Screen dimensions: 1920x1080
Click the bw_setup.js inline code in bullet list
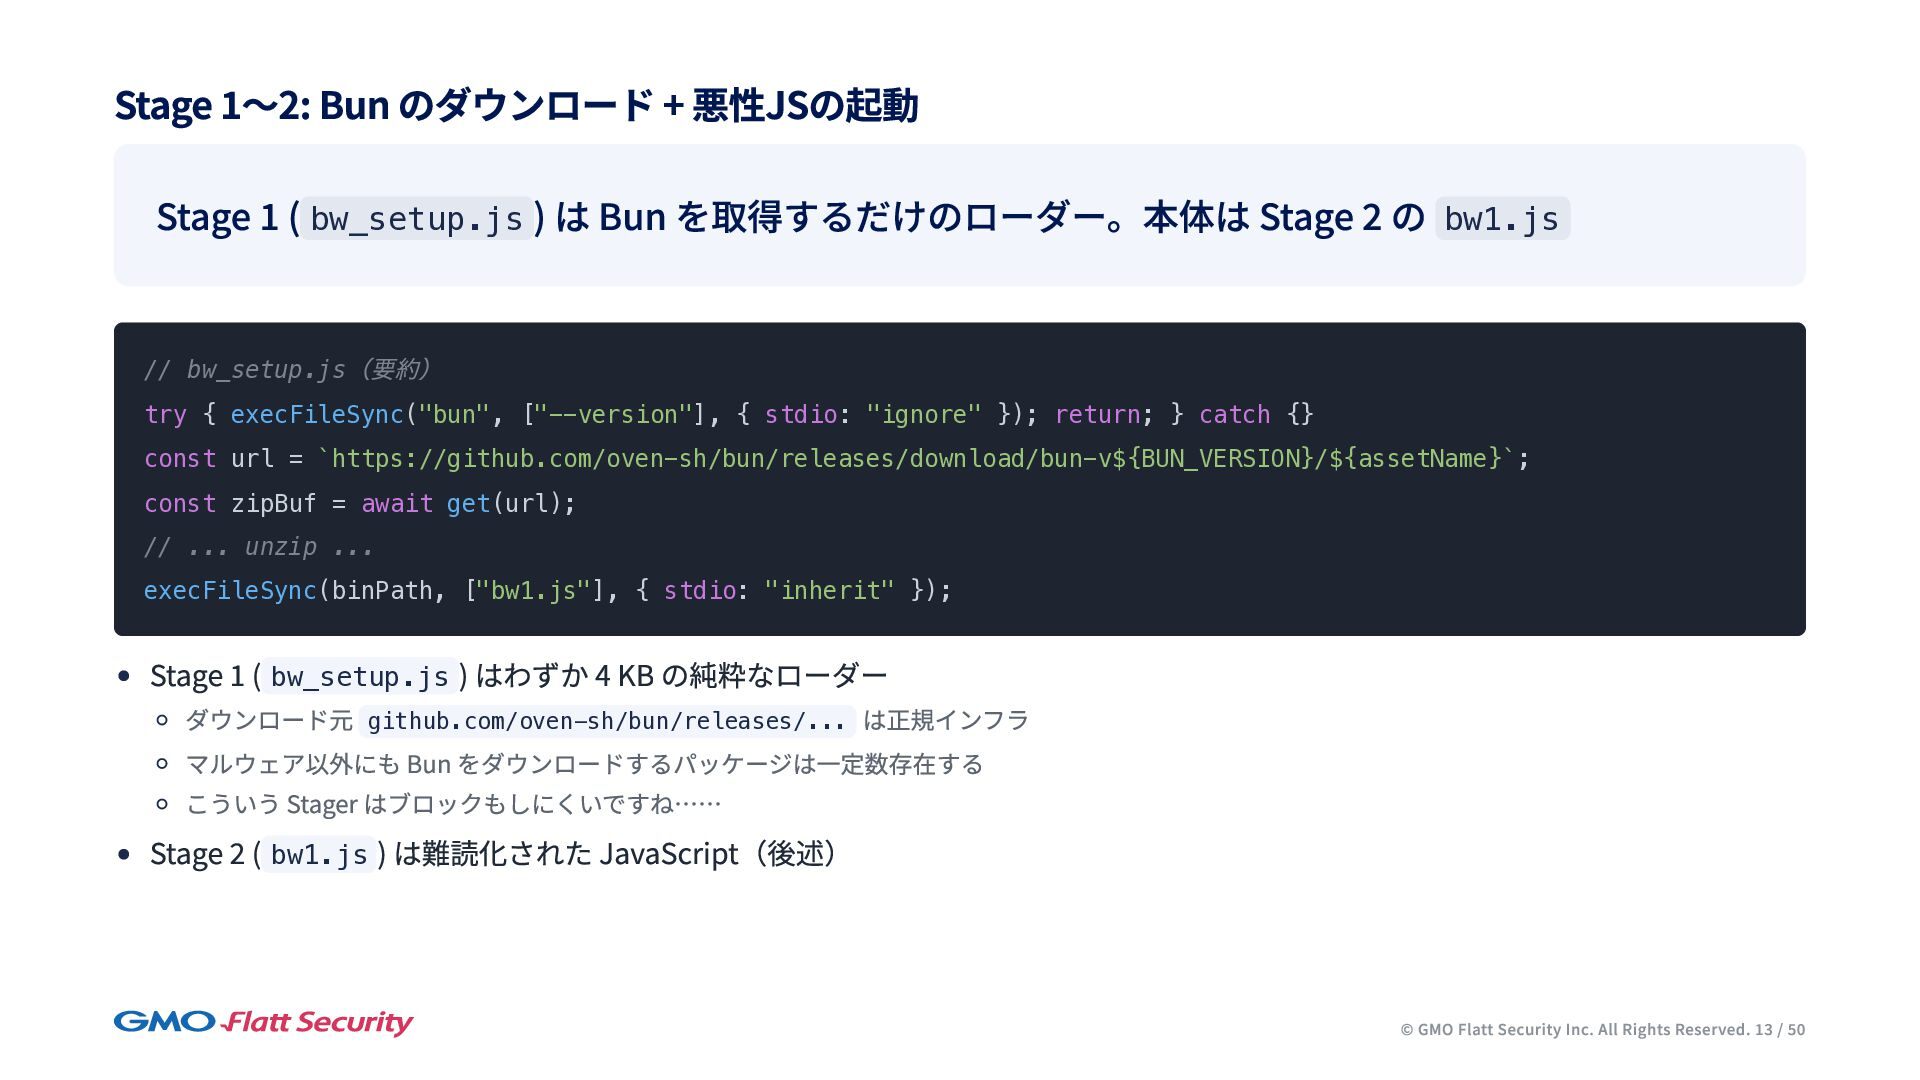[x=359, y=677]
